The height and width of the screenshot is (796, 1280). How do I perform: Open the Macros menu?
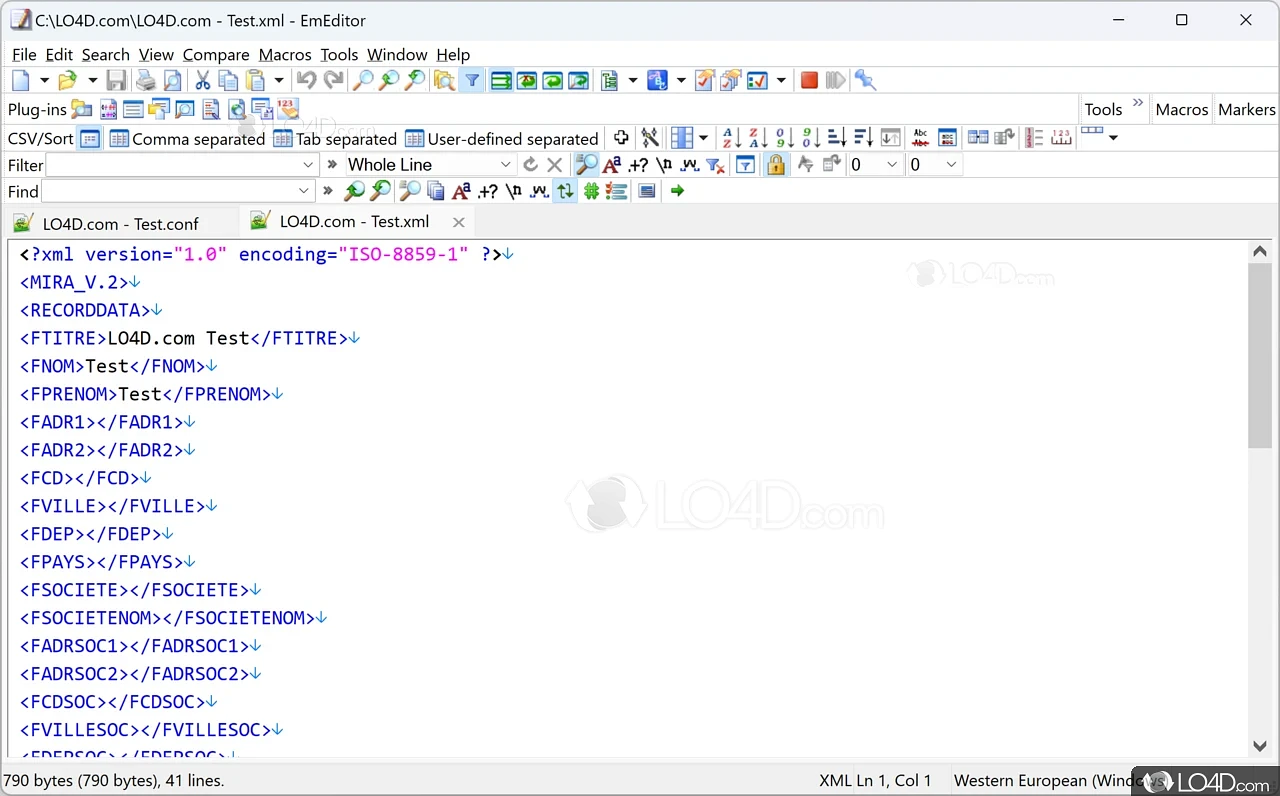[285, 55]
